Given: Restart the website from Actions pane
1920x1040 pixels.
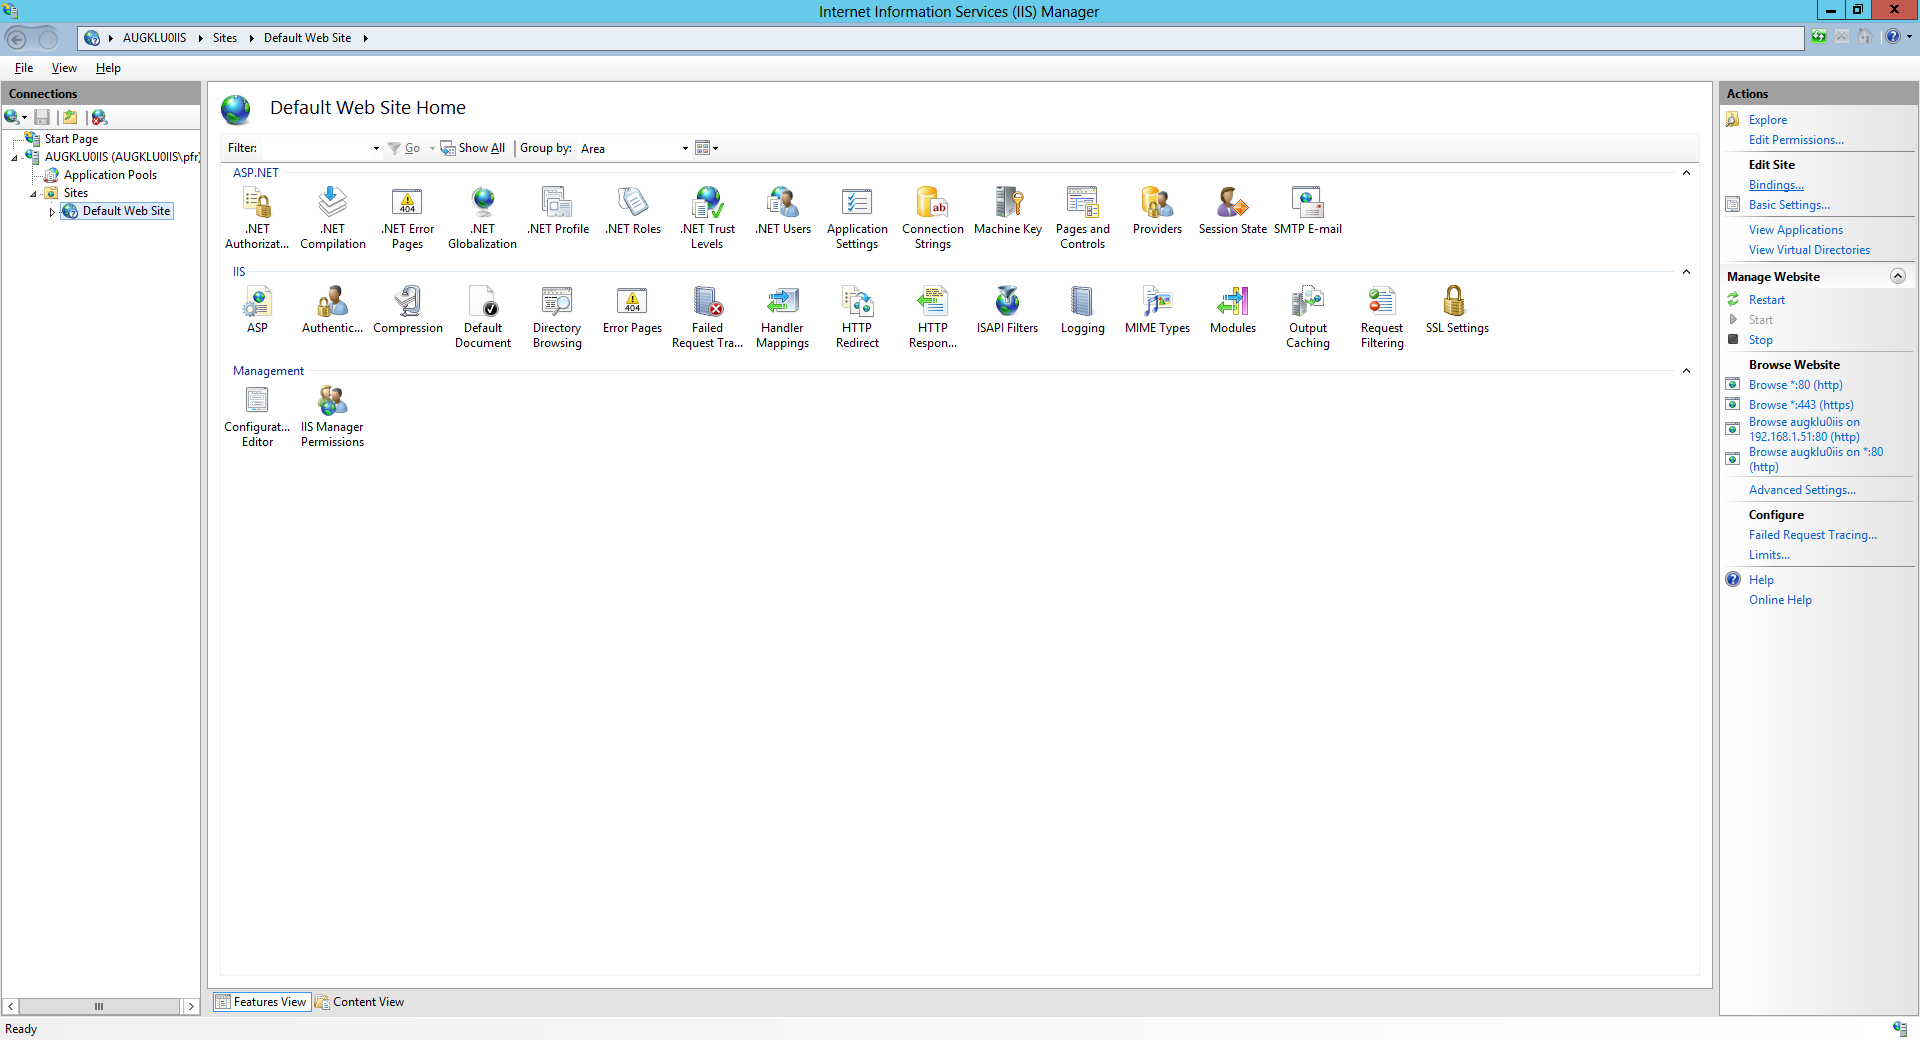Looking at the screenshot, I should click(1766, 300).
